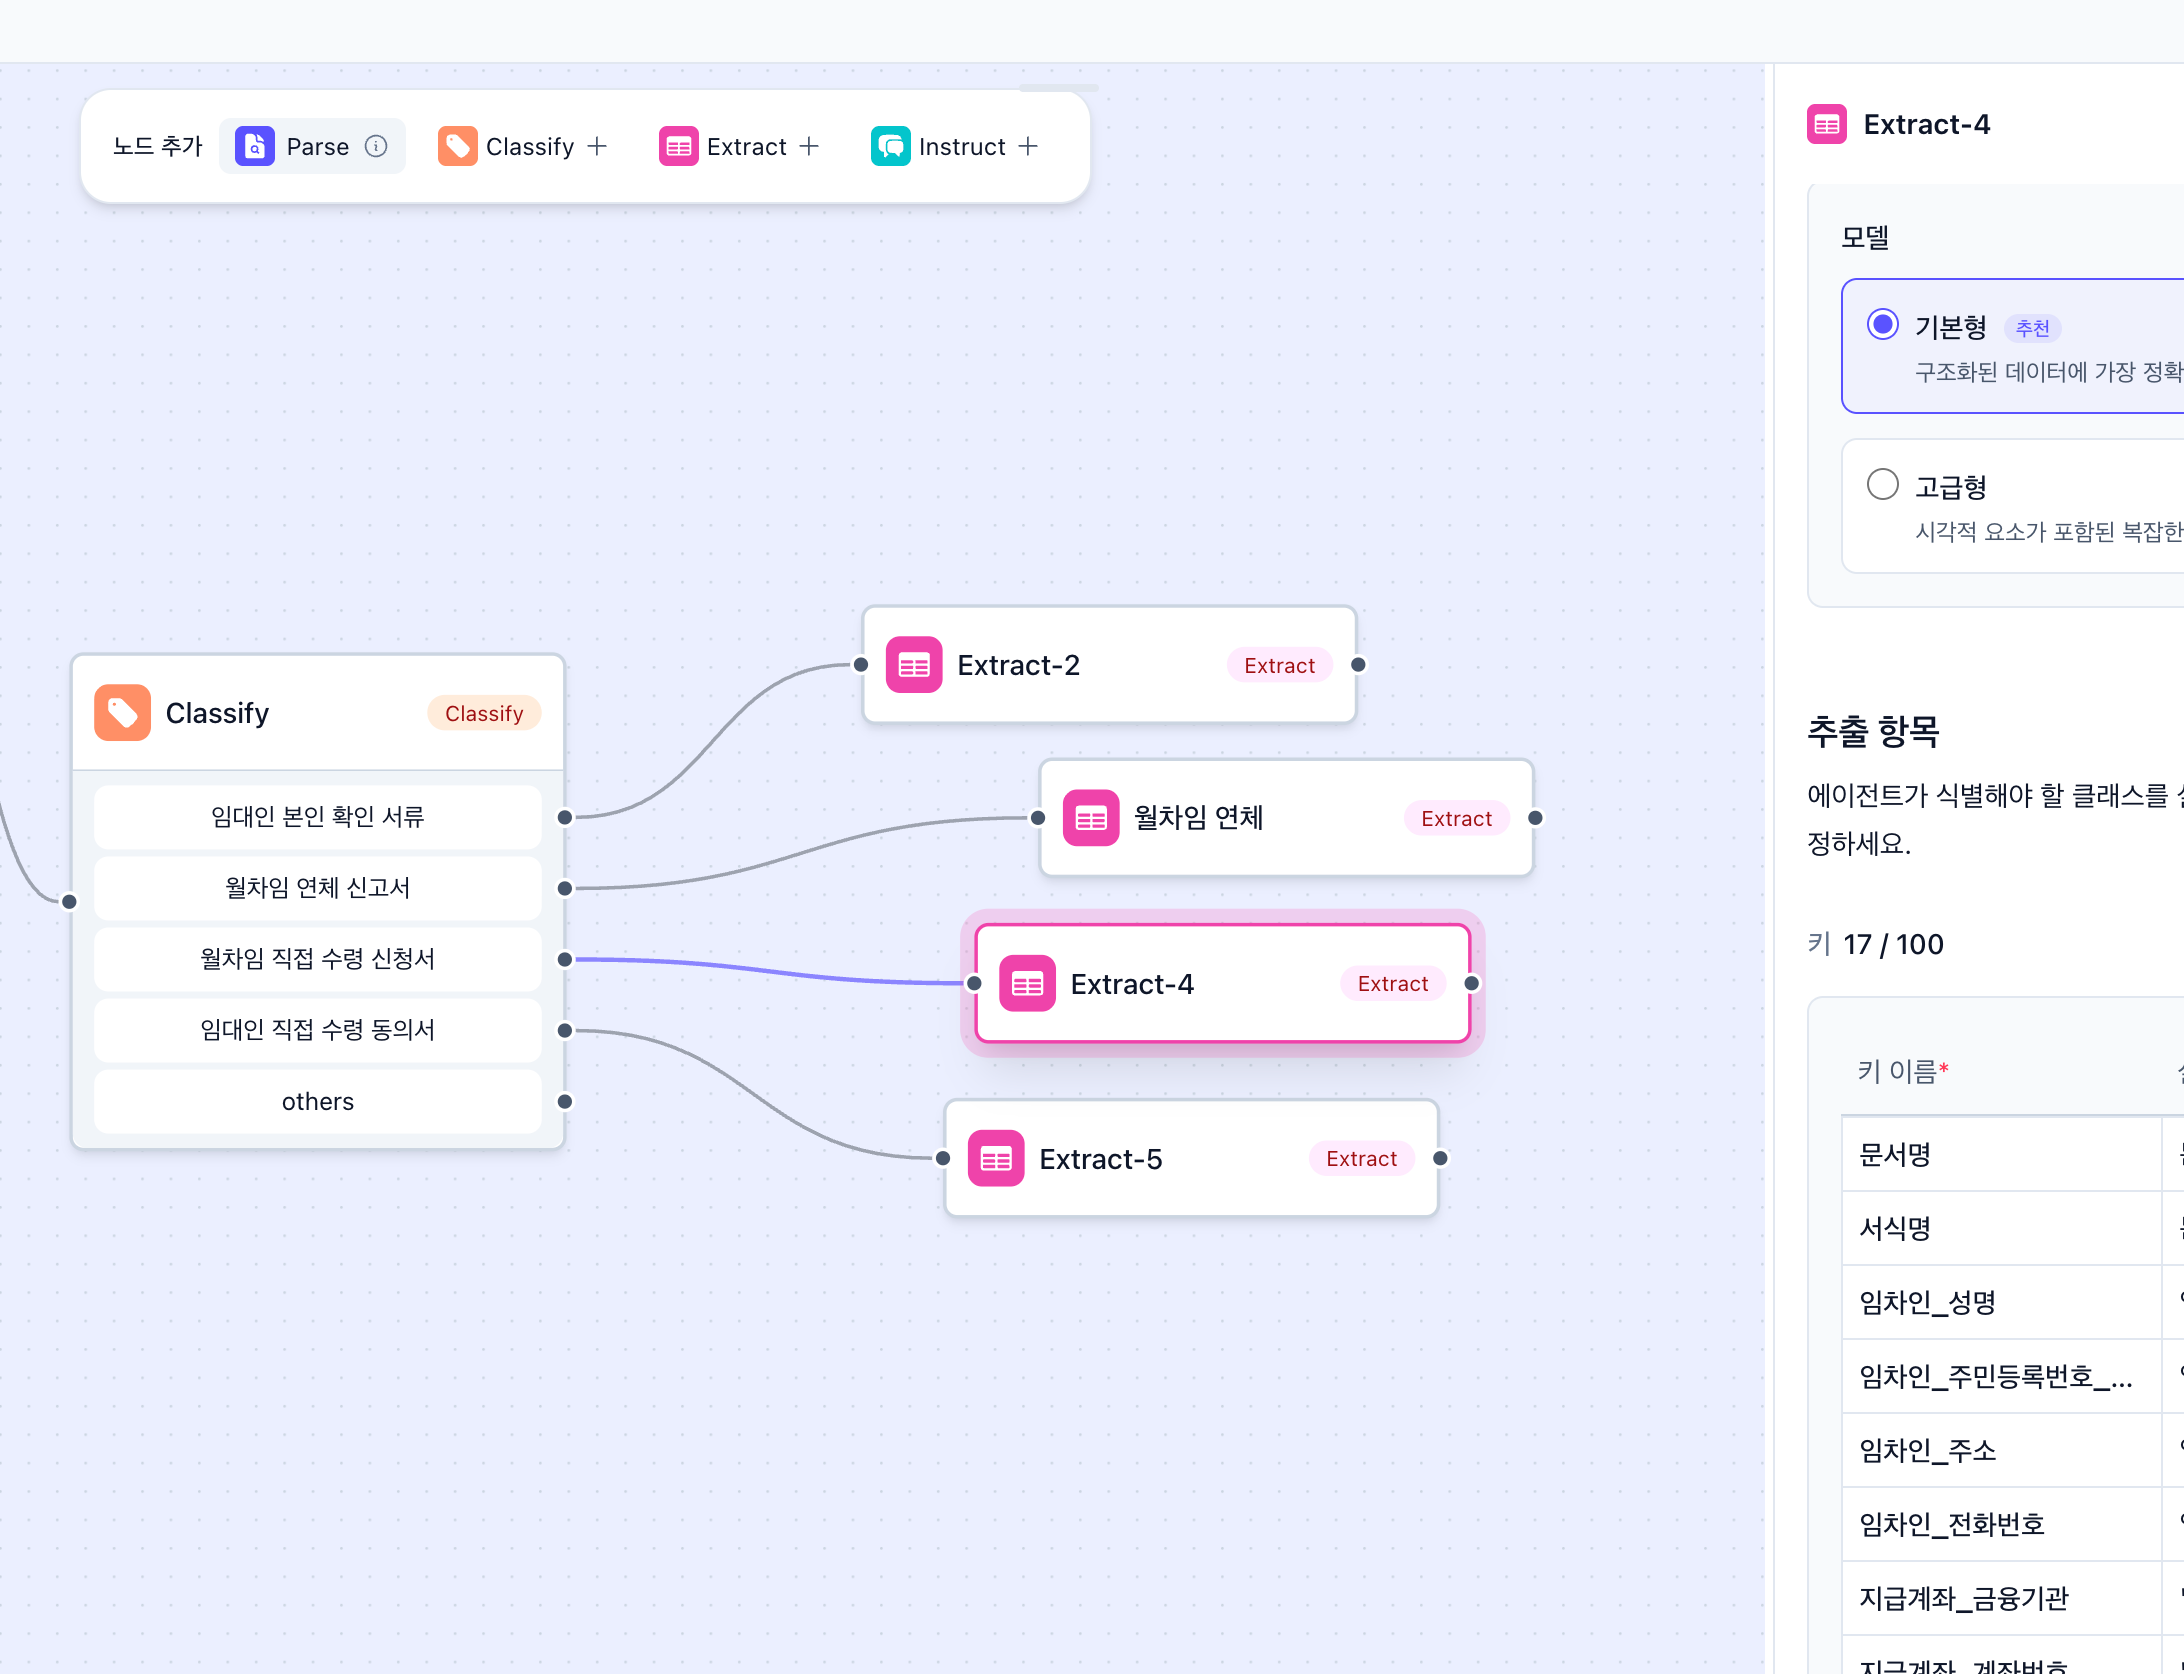Screen dimensions: 2184x1674
Task: Click Extract-5 node's table icon
Action: click(x=996, y=1159)
